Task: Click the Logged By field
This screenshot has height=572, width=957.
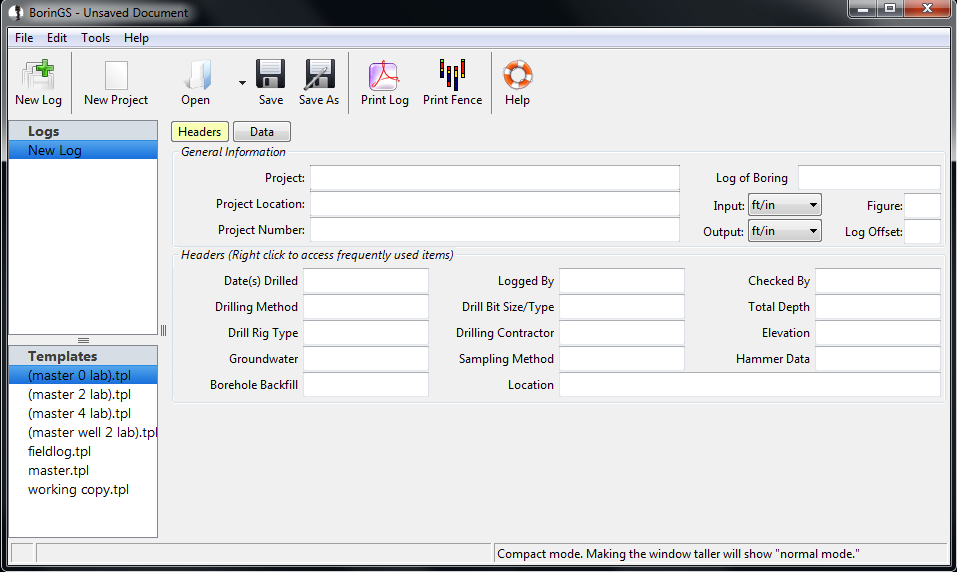Action: (x=622, y=281)
